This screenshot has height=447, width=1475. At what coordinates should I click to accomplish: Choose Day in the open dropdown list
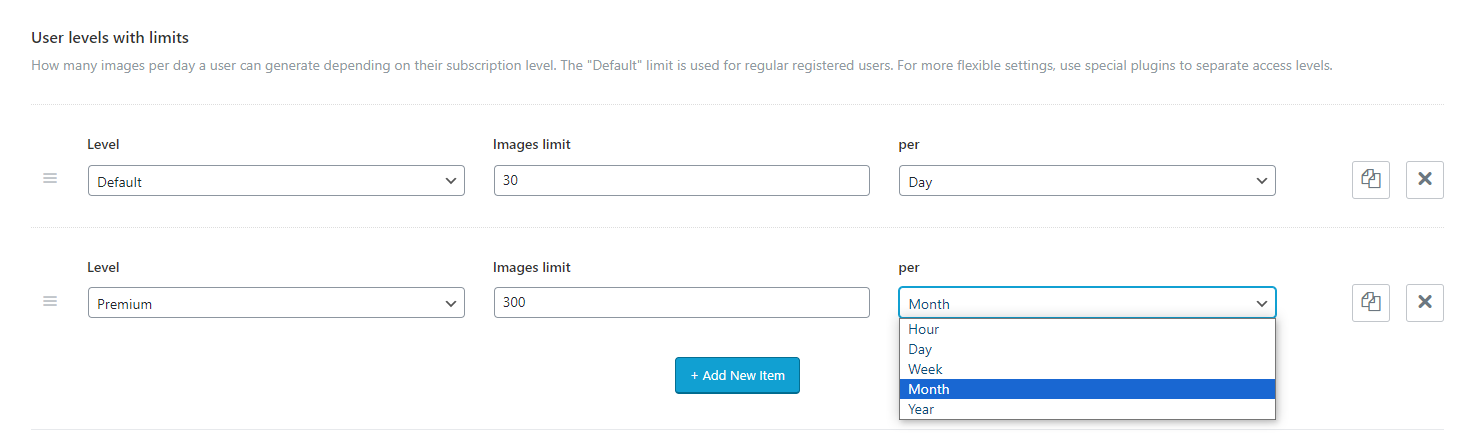pyautogui.click(x=920, y=349)
